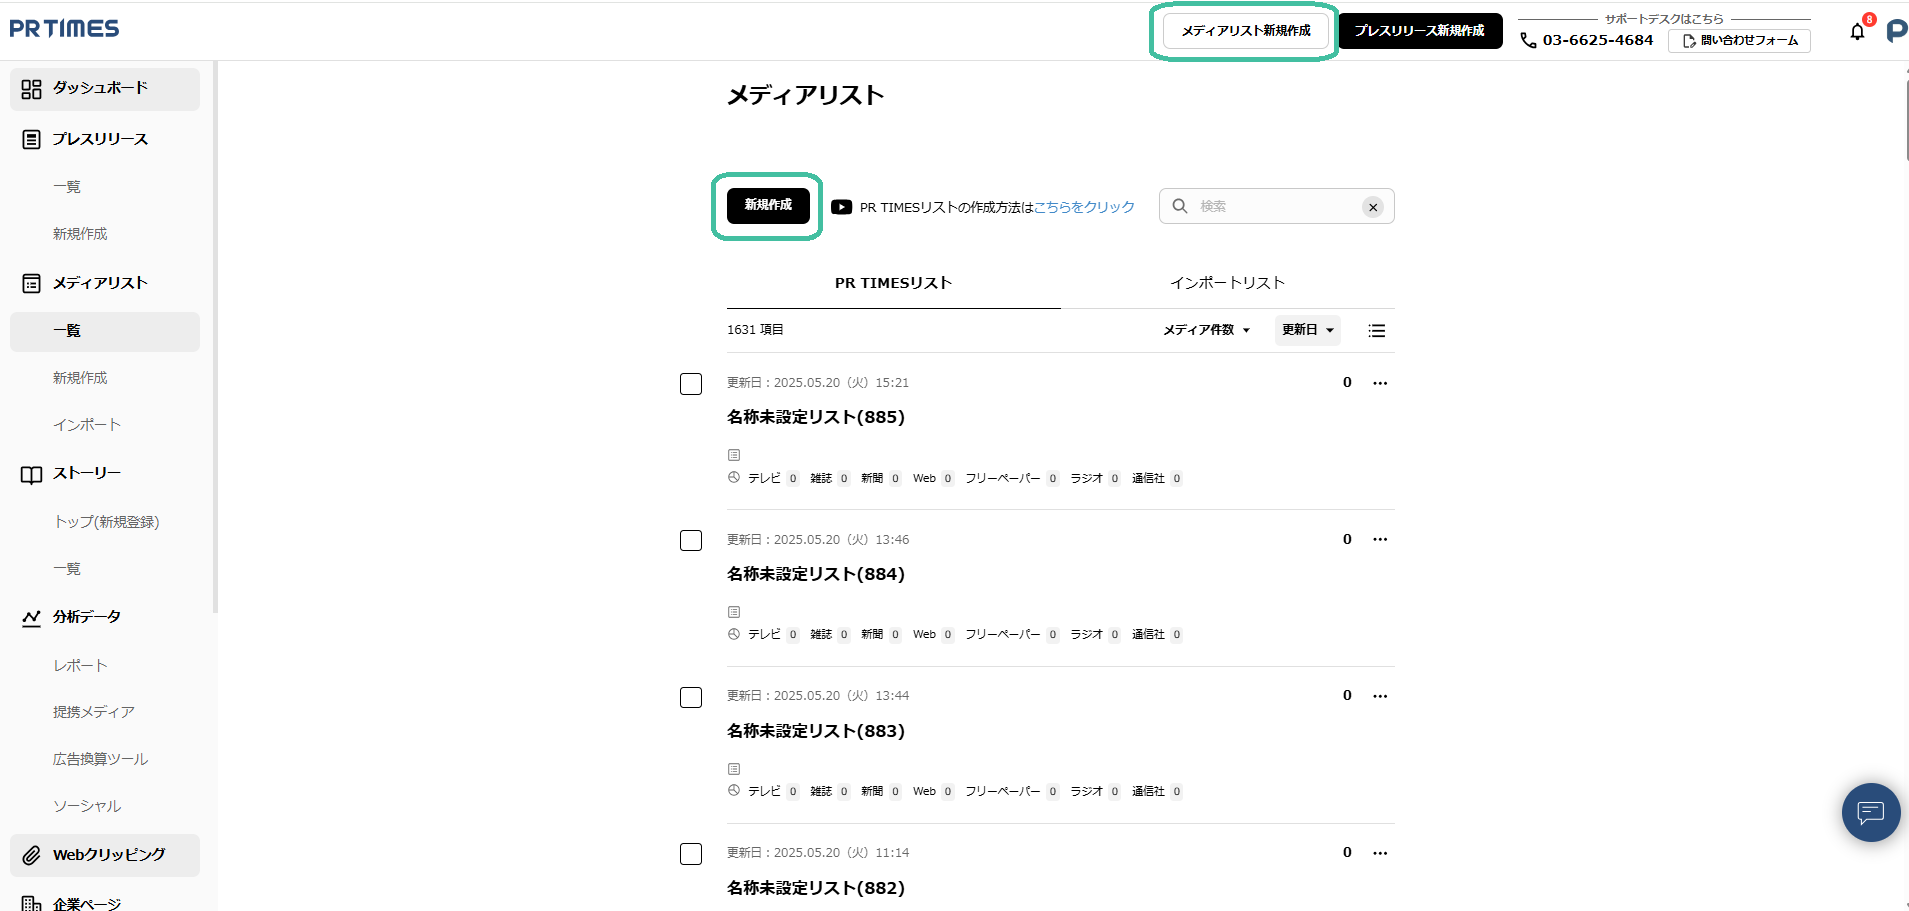
Task: Open the 更新日 sort dropdown
Action: click(x=1307, y=330)
